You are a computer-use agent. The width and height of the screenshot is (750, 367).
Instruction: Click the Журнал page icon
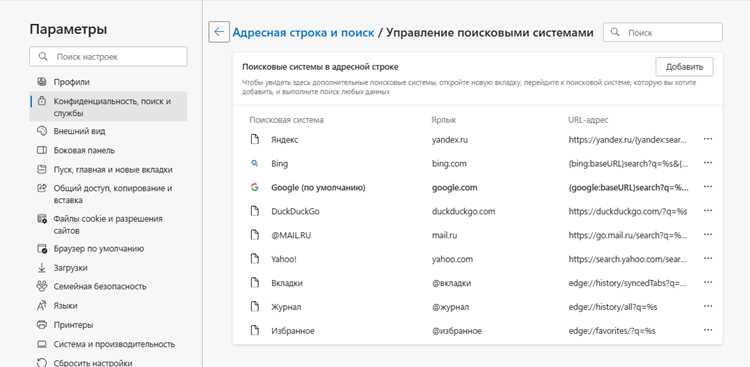pyautogui.click(x=254, y=307)
